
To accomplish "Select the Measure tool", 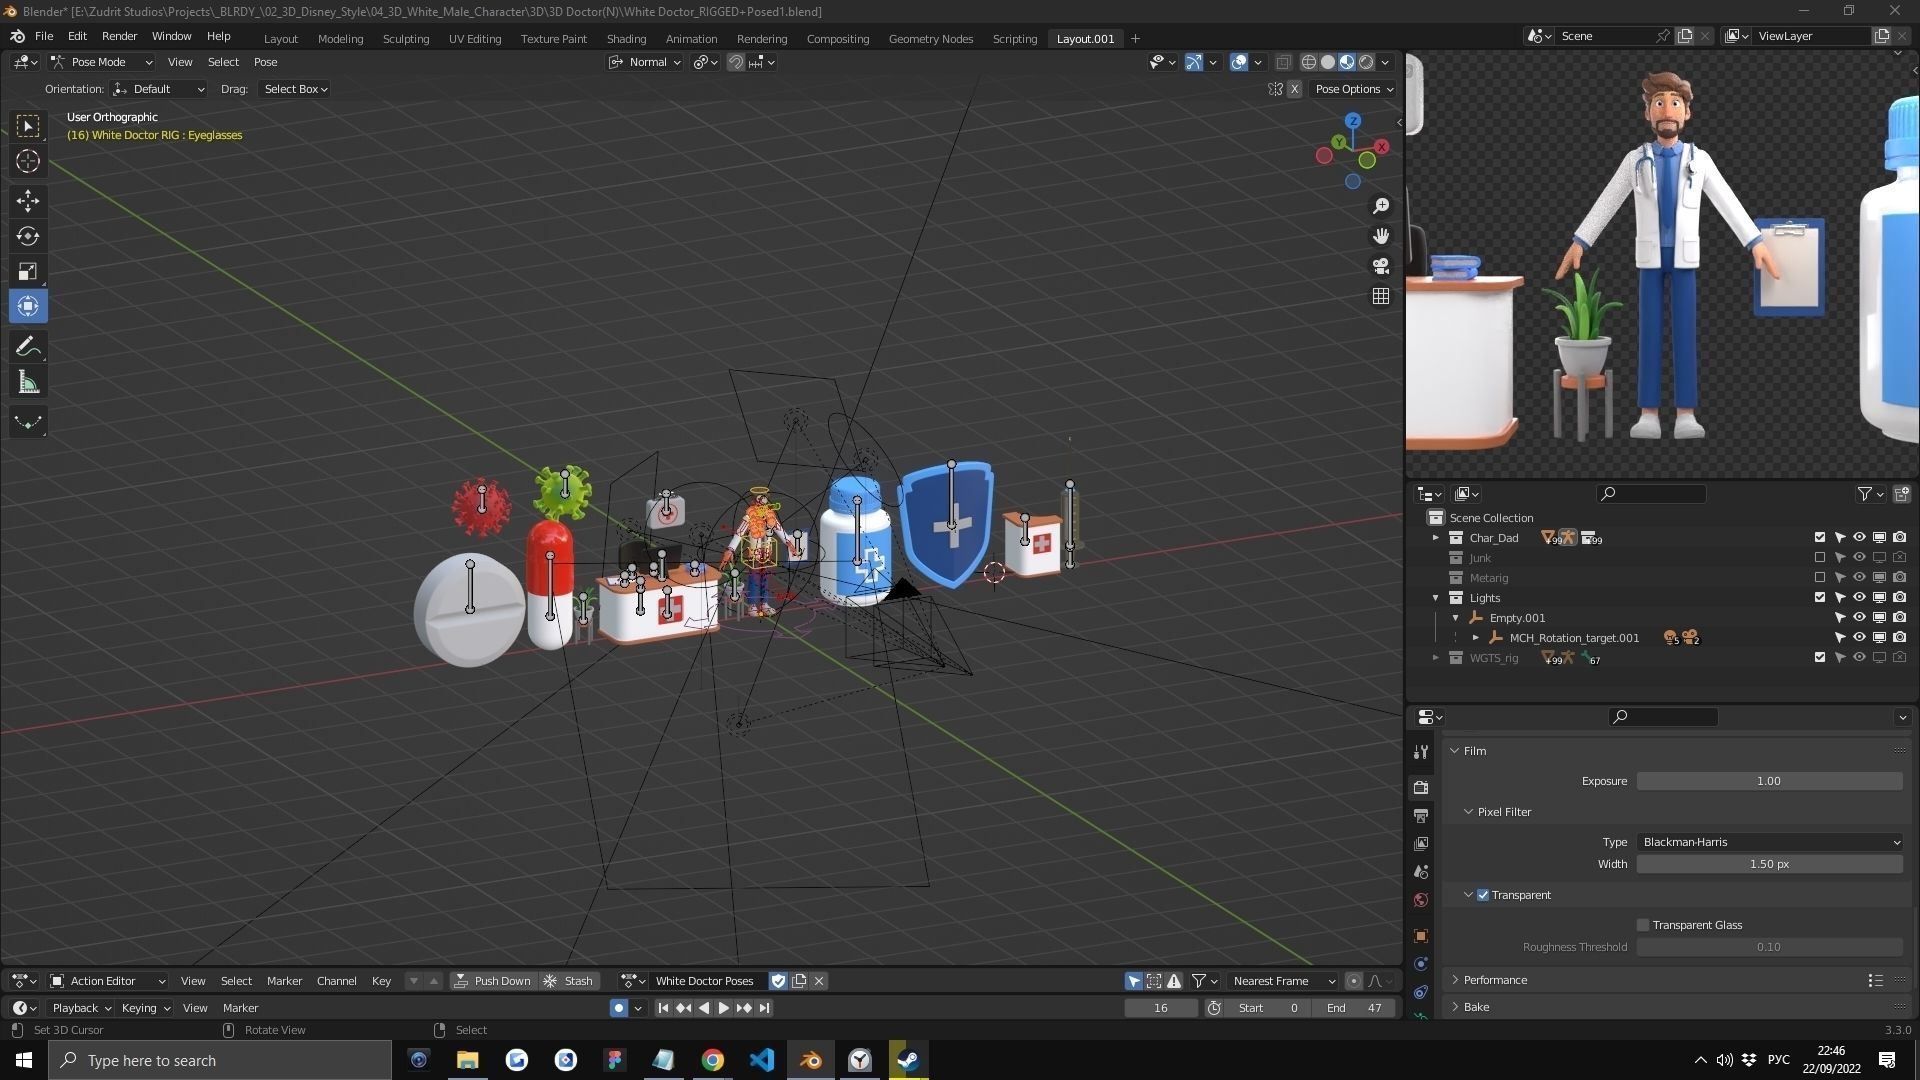I will point(28,383).
